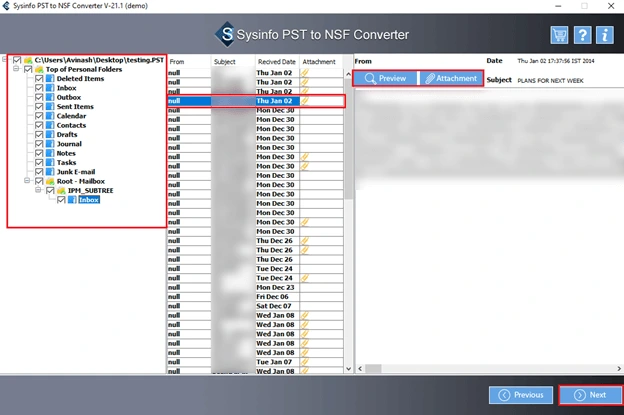The width and height of the screenshot is (624, 415).
Task: Switch to the Preview tab
Action: (x=385, y=78)
